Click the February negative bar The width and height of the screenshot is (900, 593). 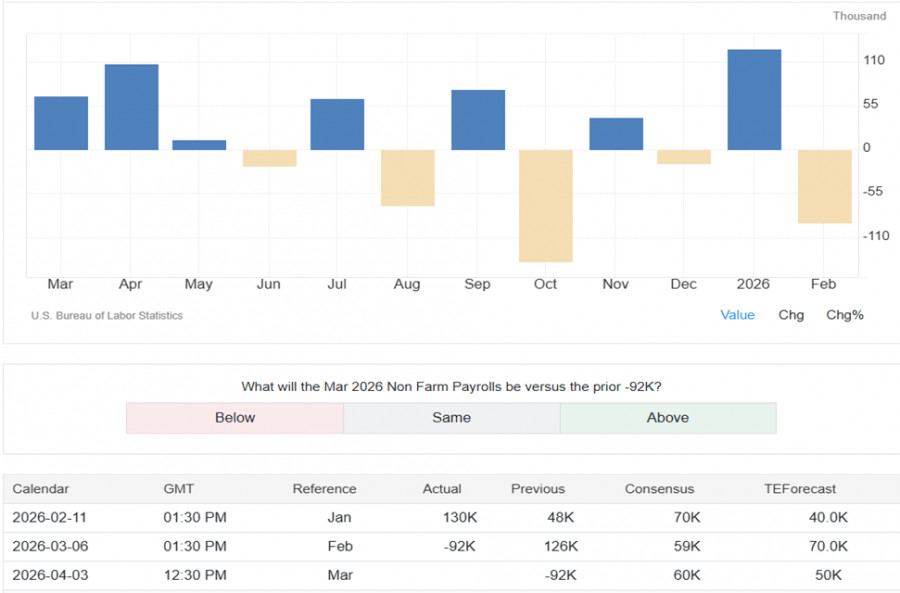click(824, 186)
